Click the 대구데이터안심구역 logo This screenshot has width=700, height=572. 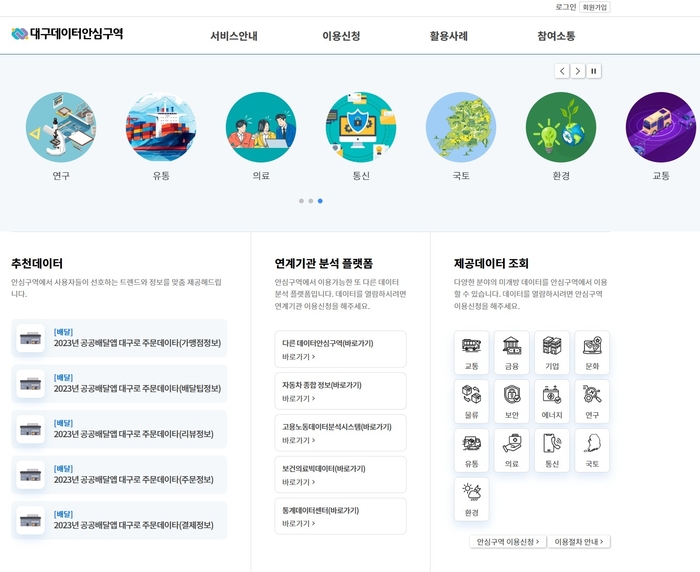pyautogui.click(x=67, y=33)
